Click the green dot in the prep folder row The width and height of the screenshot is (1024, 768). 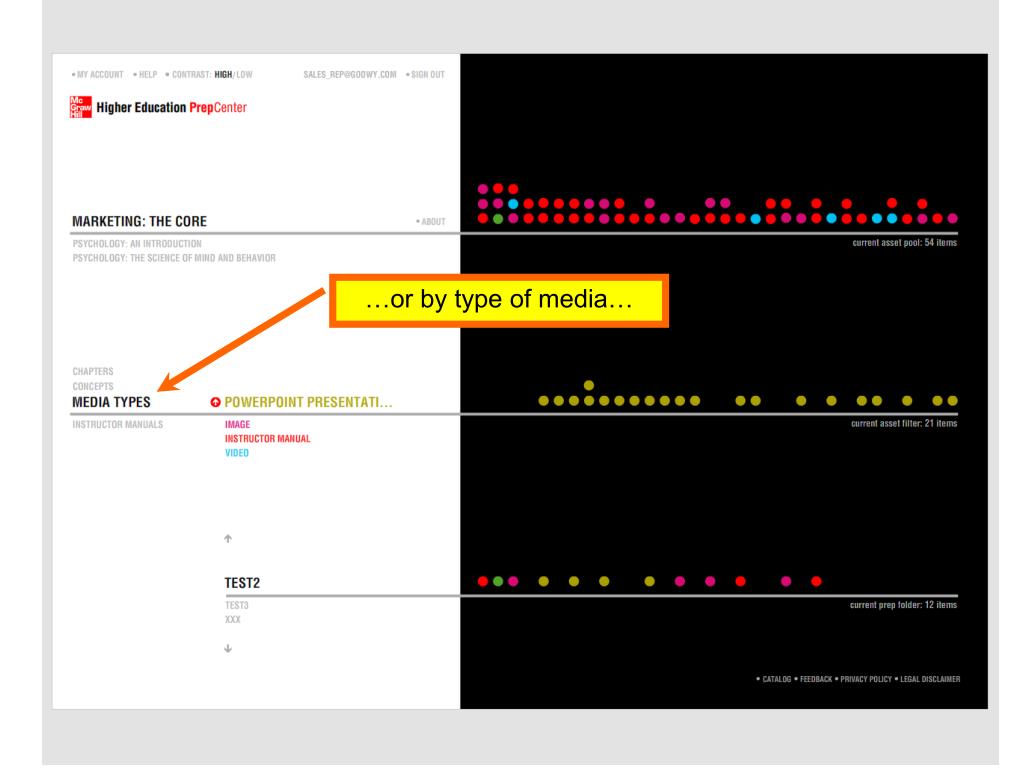(498, 581)
